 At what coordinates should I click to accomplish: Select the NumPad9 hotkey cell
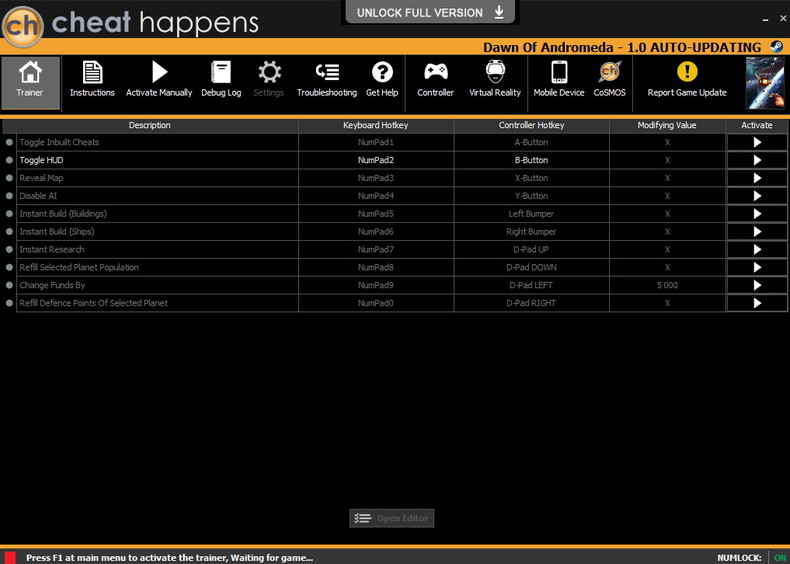click(x=376, y=285)
